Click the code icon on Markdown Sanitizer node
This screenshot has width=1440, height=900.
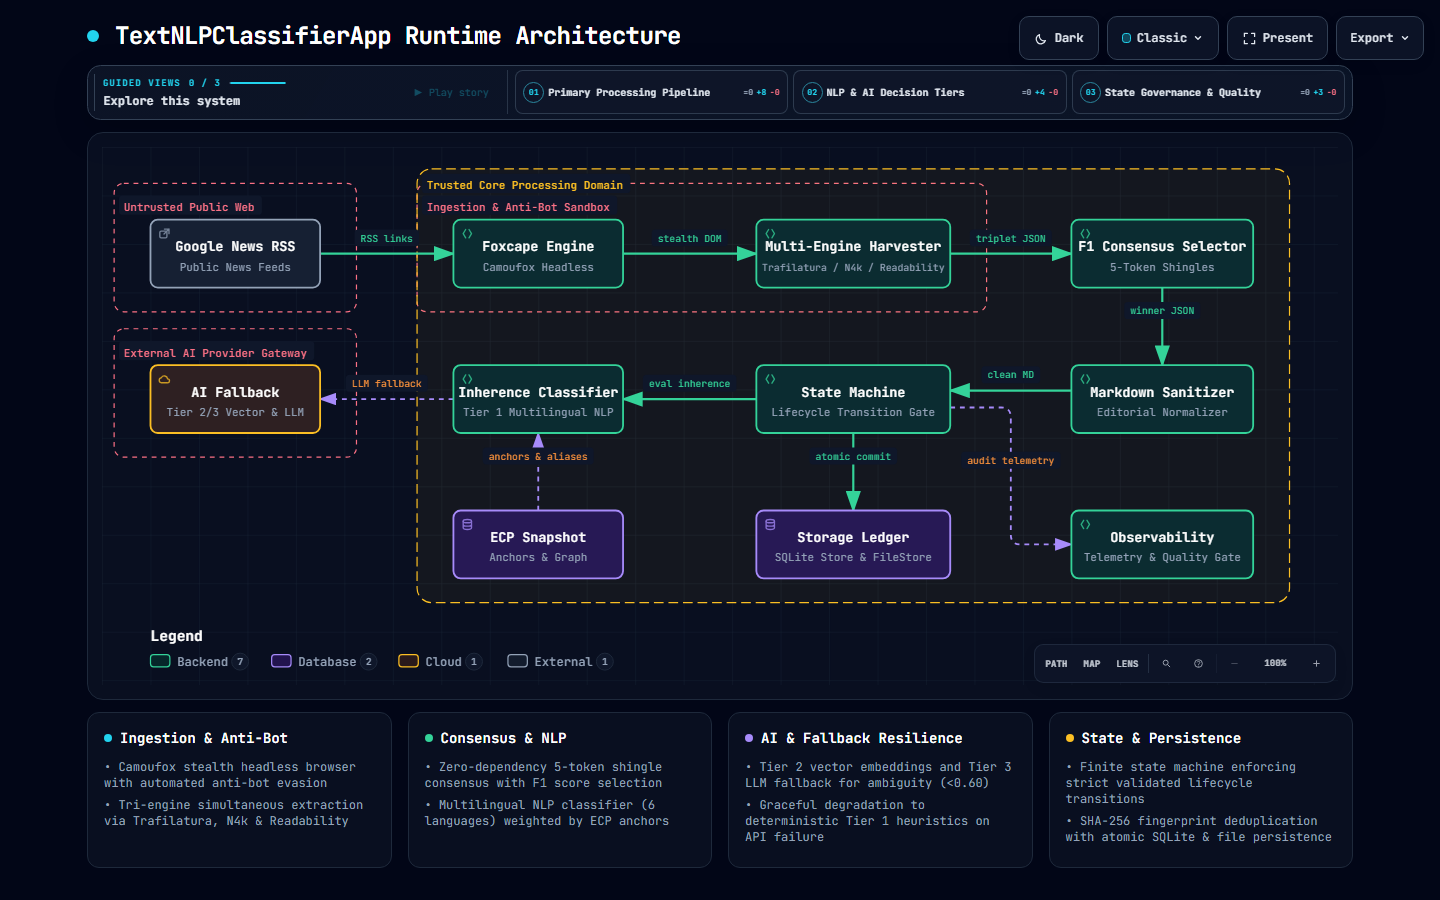coord(1085,379)
